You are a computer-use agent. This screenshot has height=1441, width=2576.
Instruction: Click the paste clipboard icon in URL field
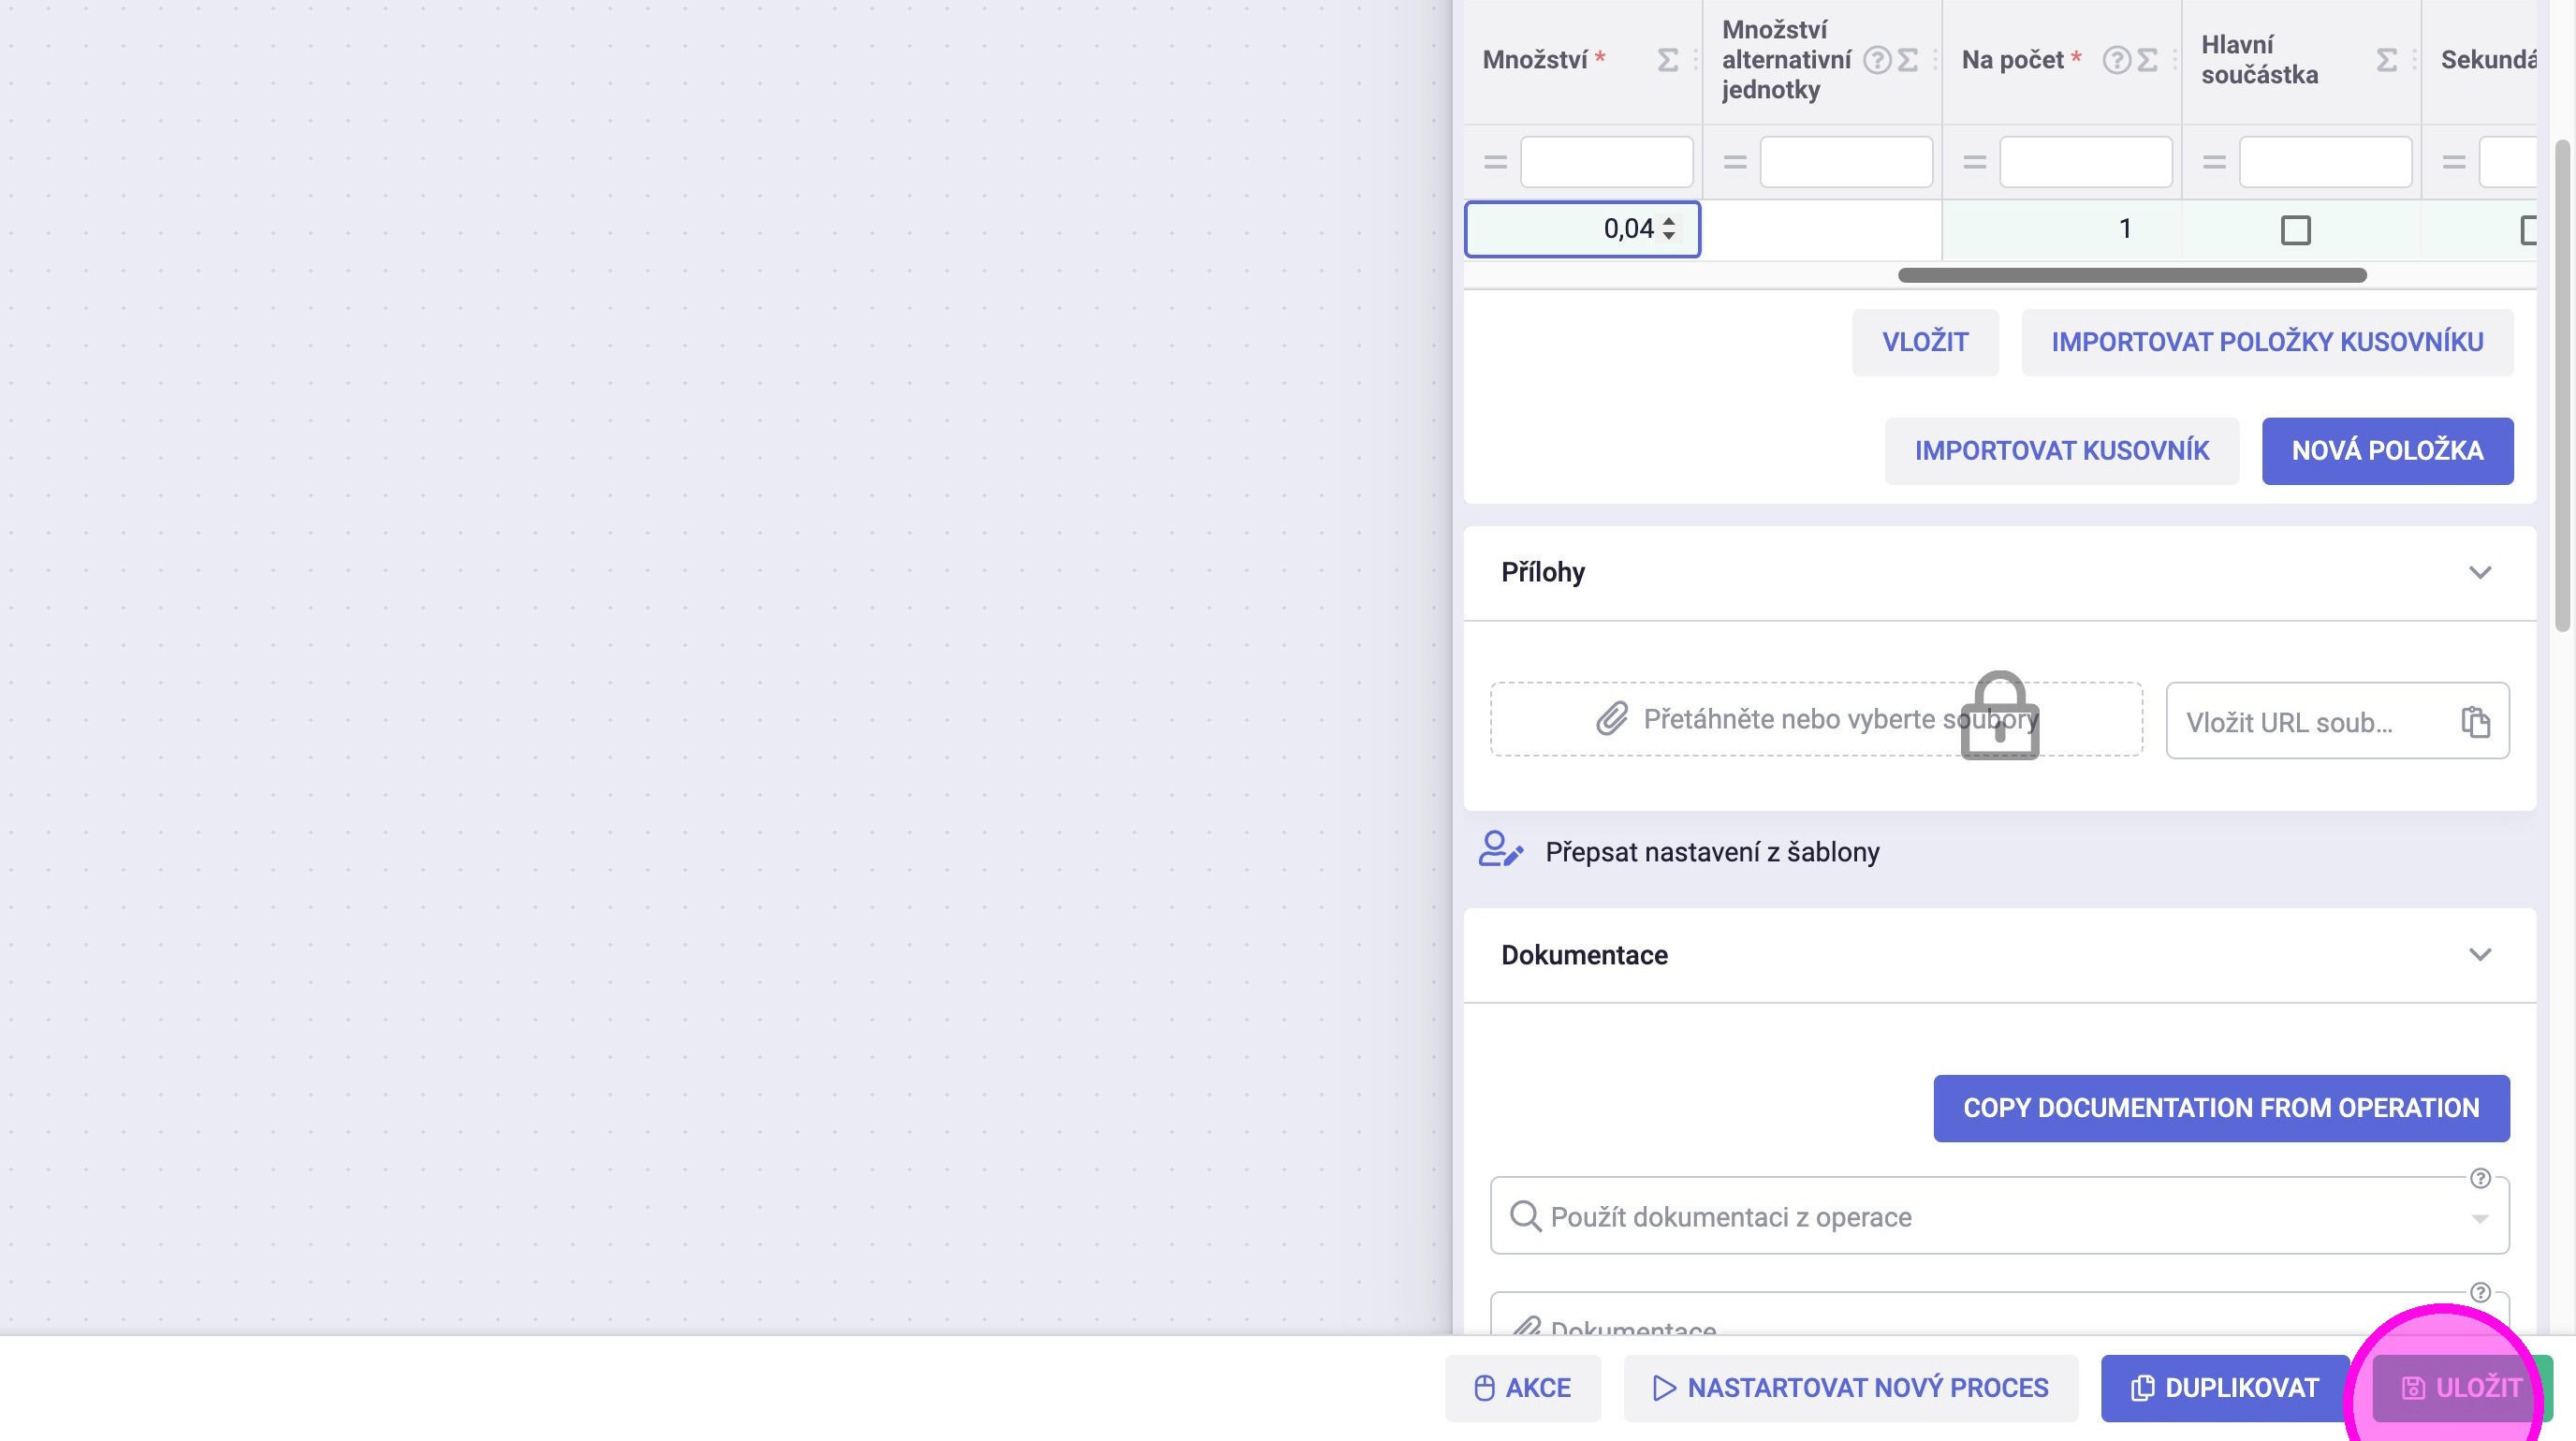click(2475, 721)
